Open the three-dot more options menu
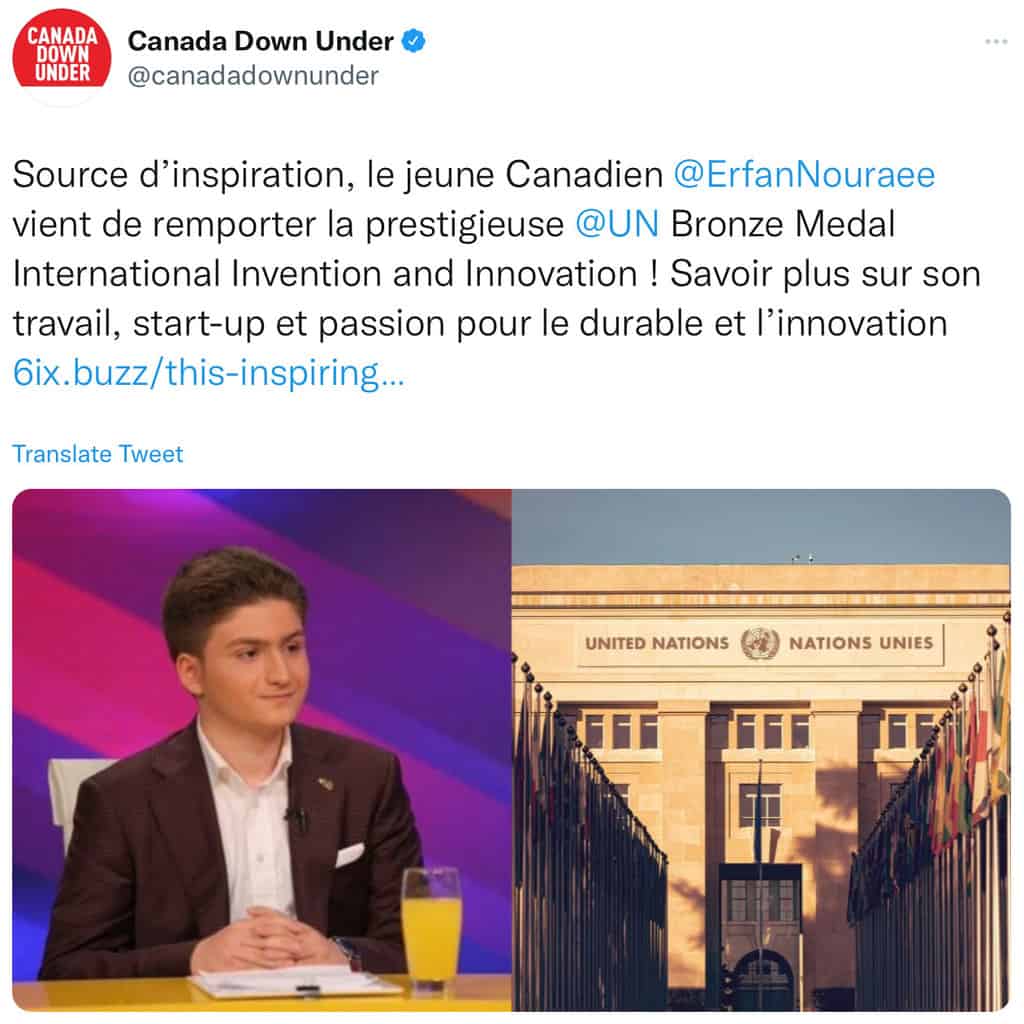 coord(996,42)
